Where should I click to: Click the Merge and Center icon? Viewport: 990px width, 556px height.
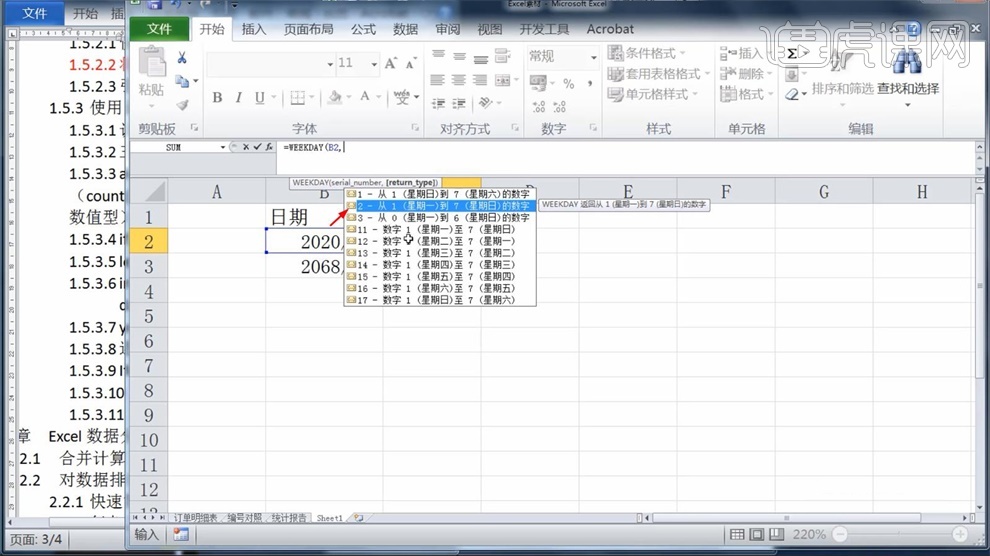(x=503, y=80)
